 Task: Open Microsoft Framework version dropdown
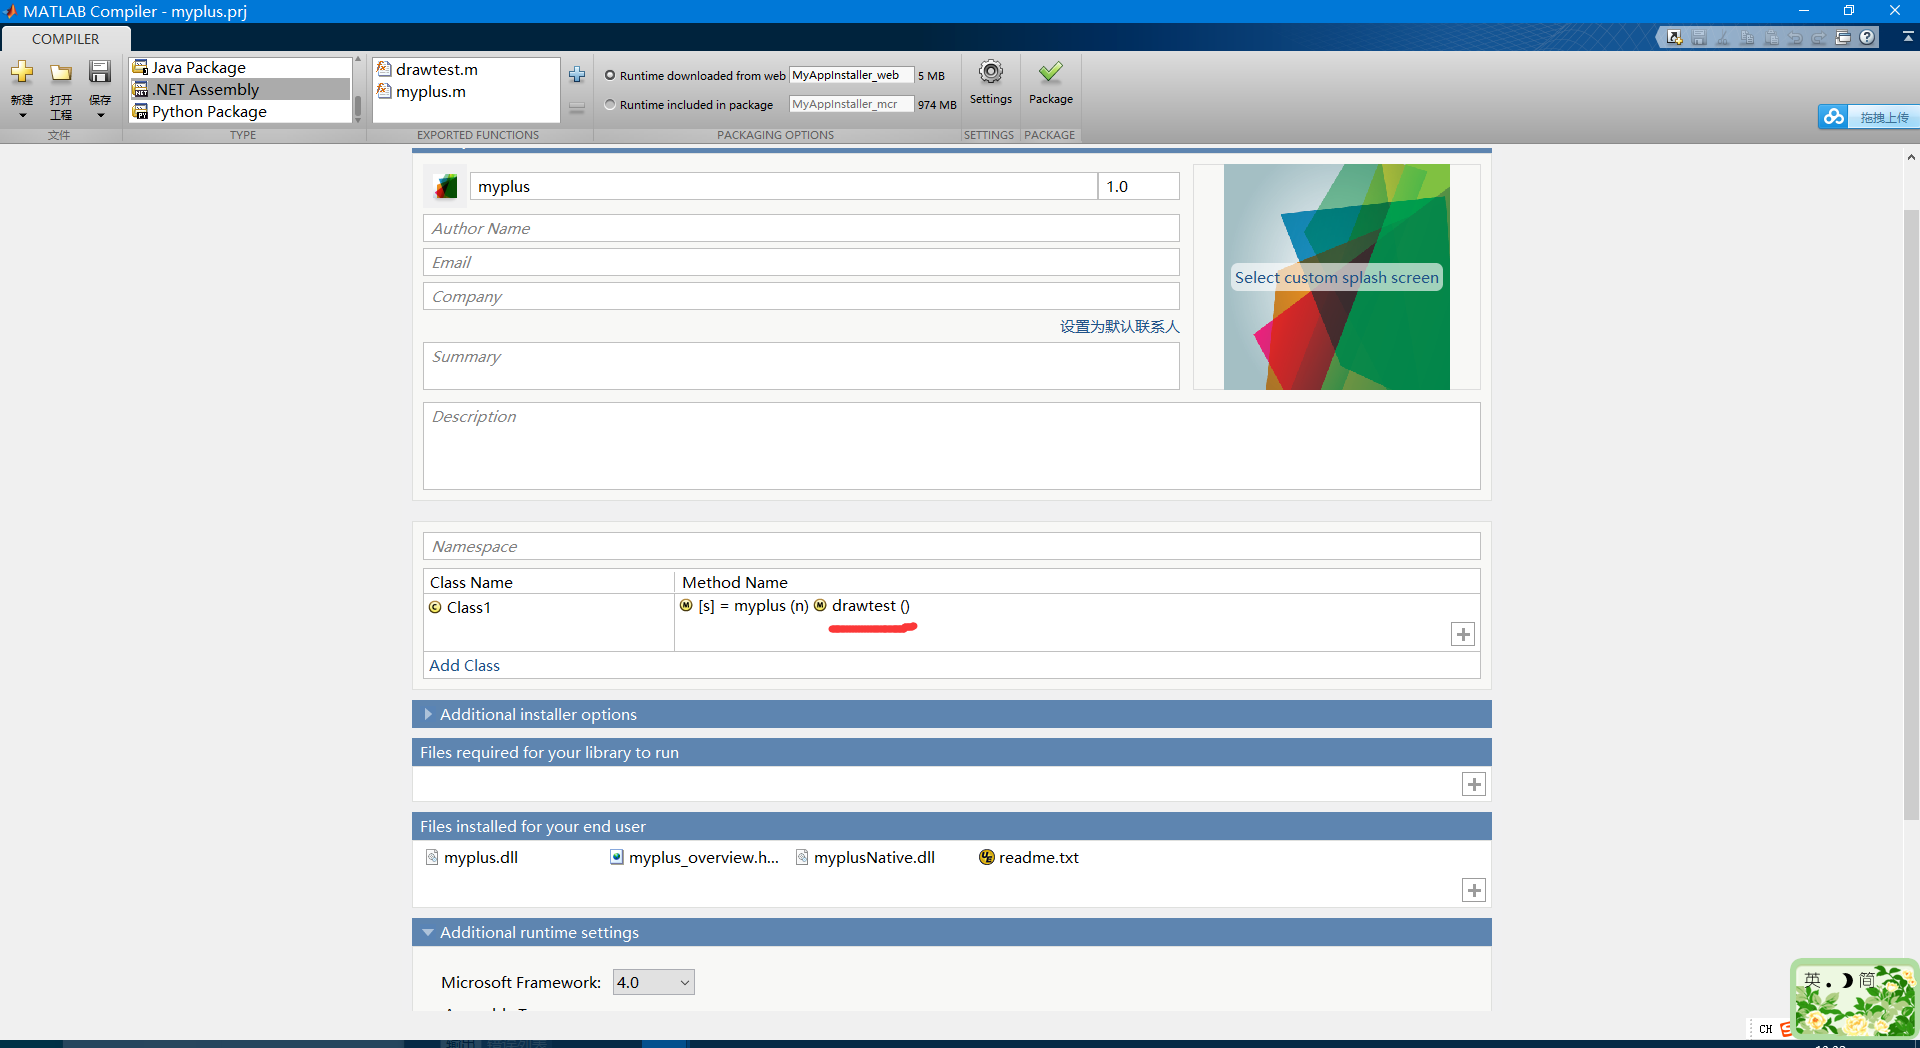pos(654,982)
